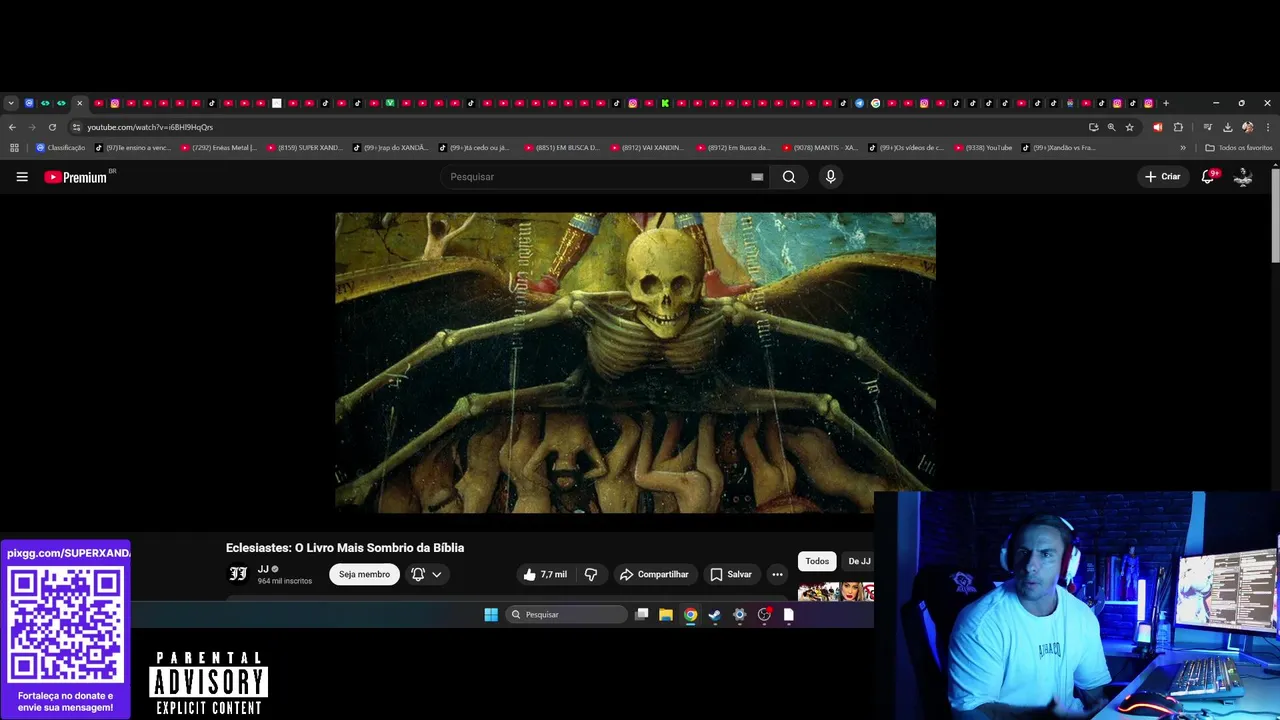Open tab search dropdown arrow
The height and width of the screenshot is (720, 1280).
(x=11, y=103)
